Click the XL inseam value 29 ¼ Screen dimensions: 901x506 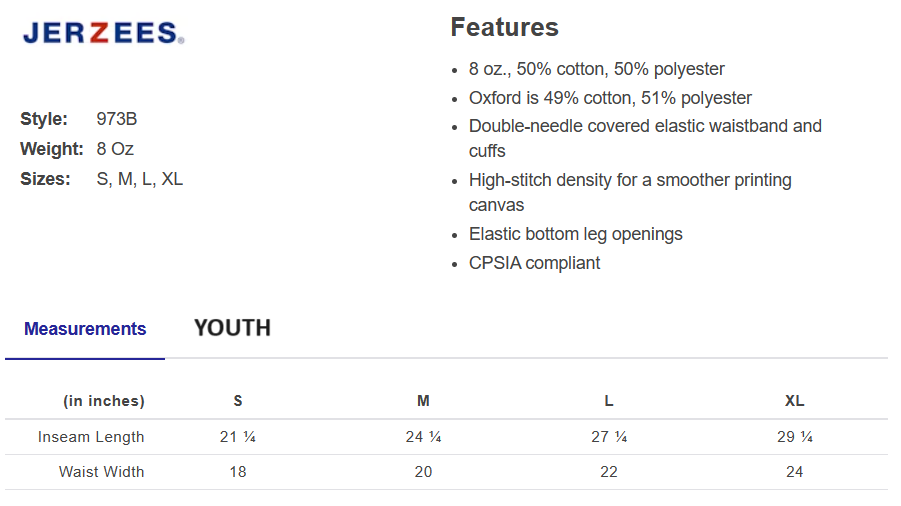coord(794,437)
